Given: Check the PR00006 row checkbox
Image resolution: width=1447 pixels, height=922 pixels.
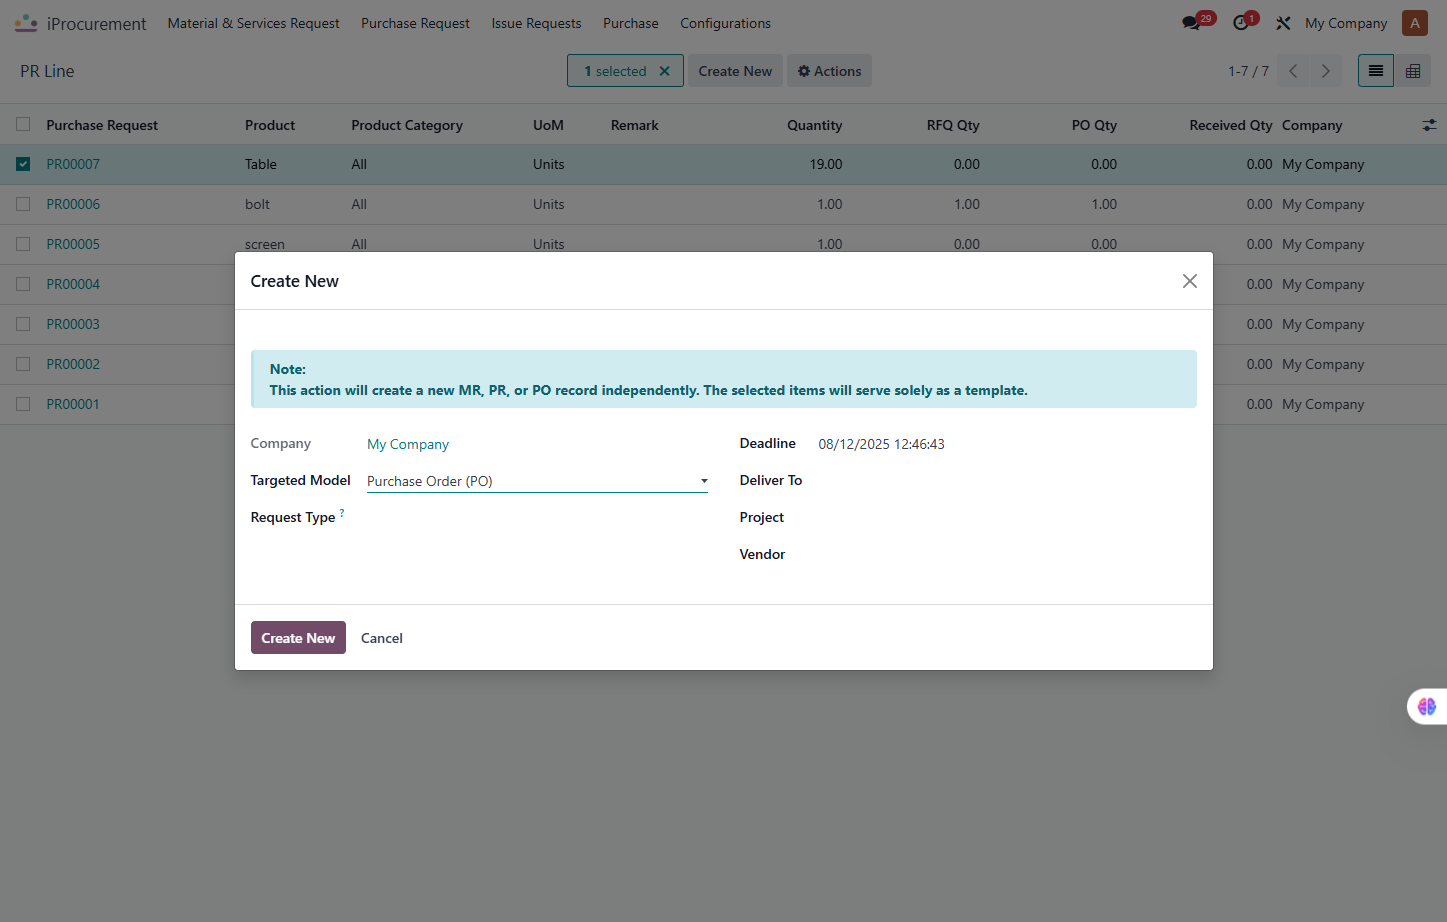Looking at the screenshot, I should (23, 204).
